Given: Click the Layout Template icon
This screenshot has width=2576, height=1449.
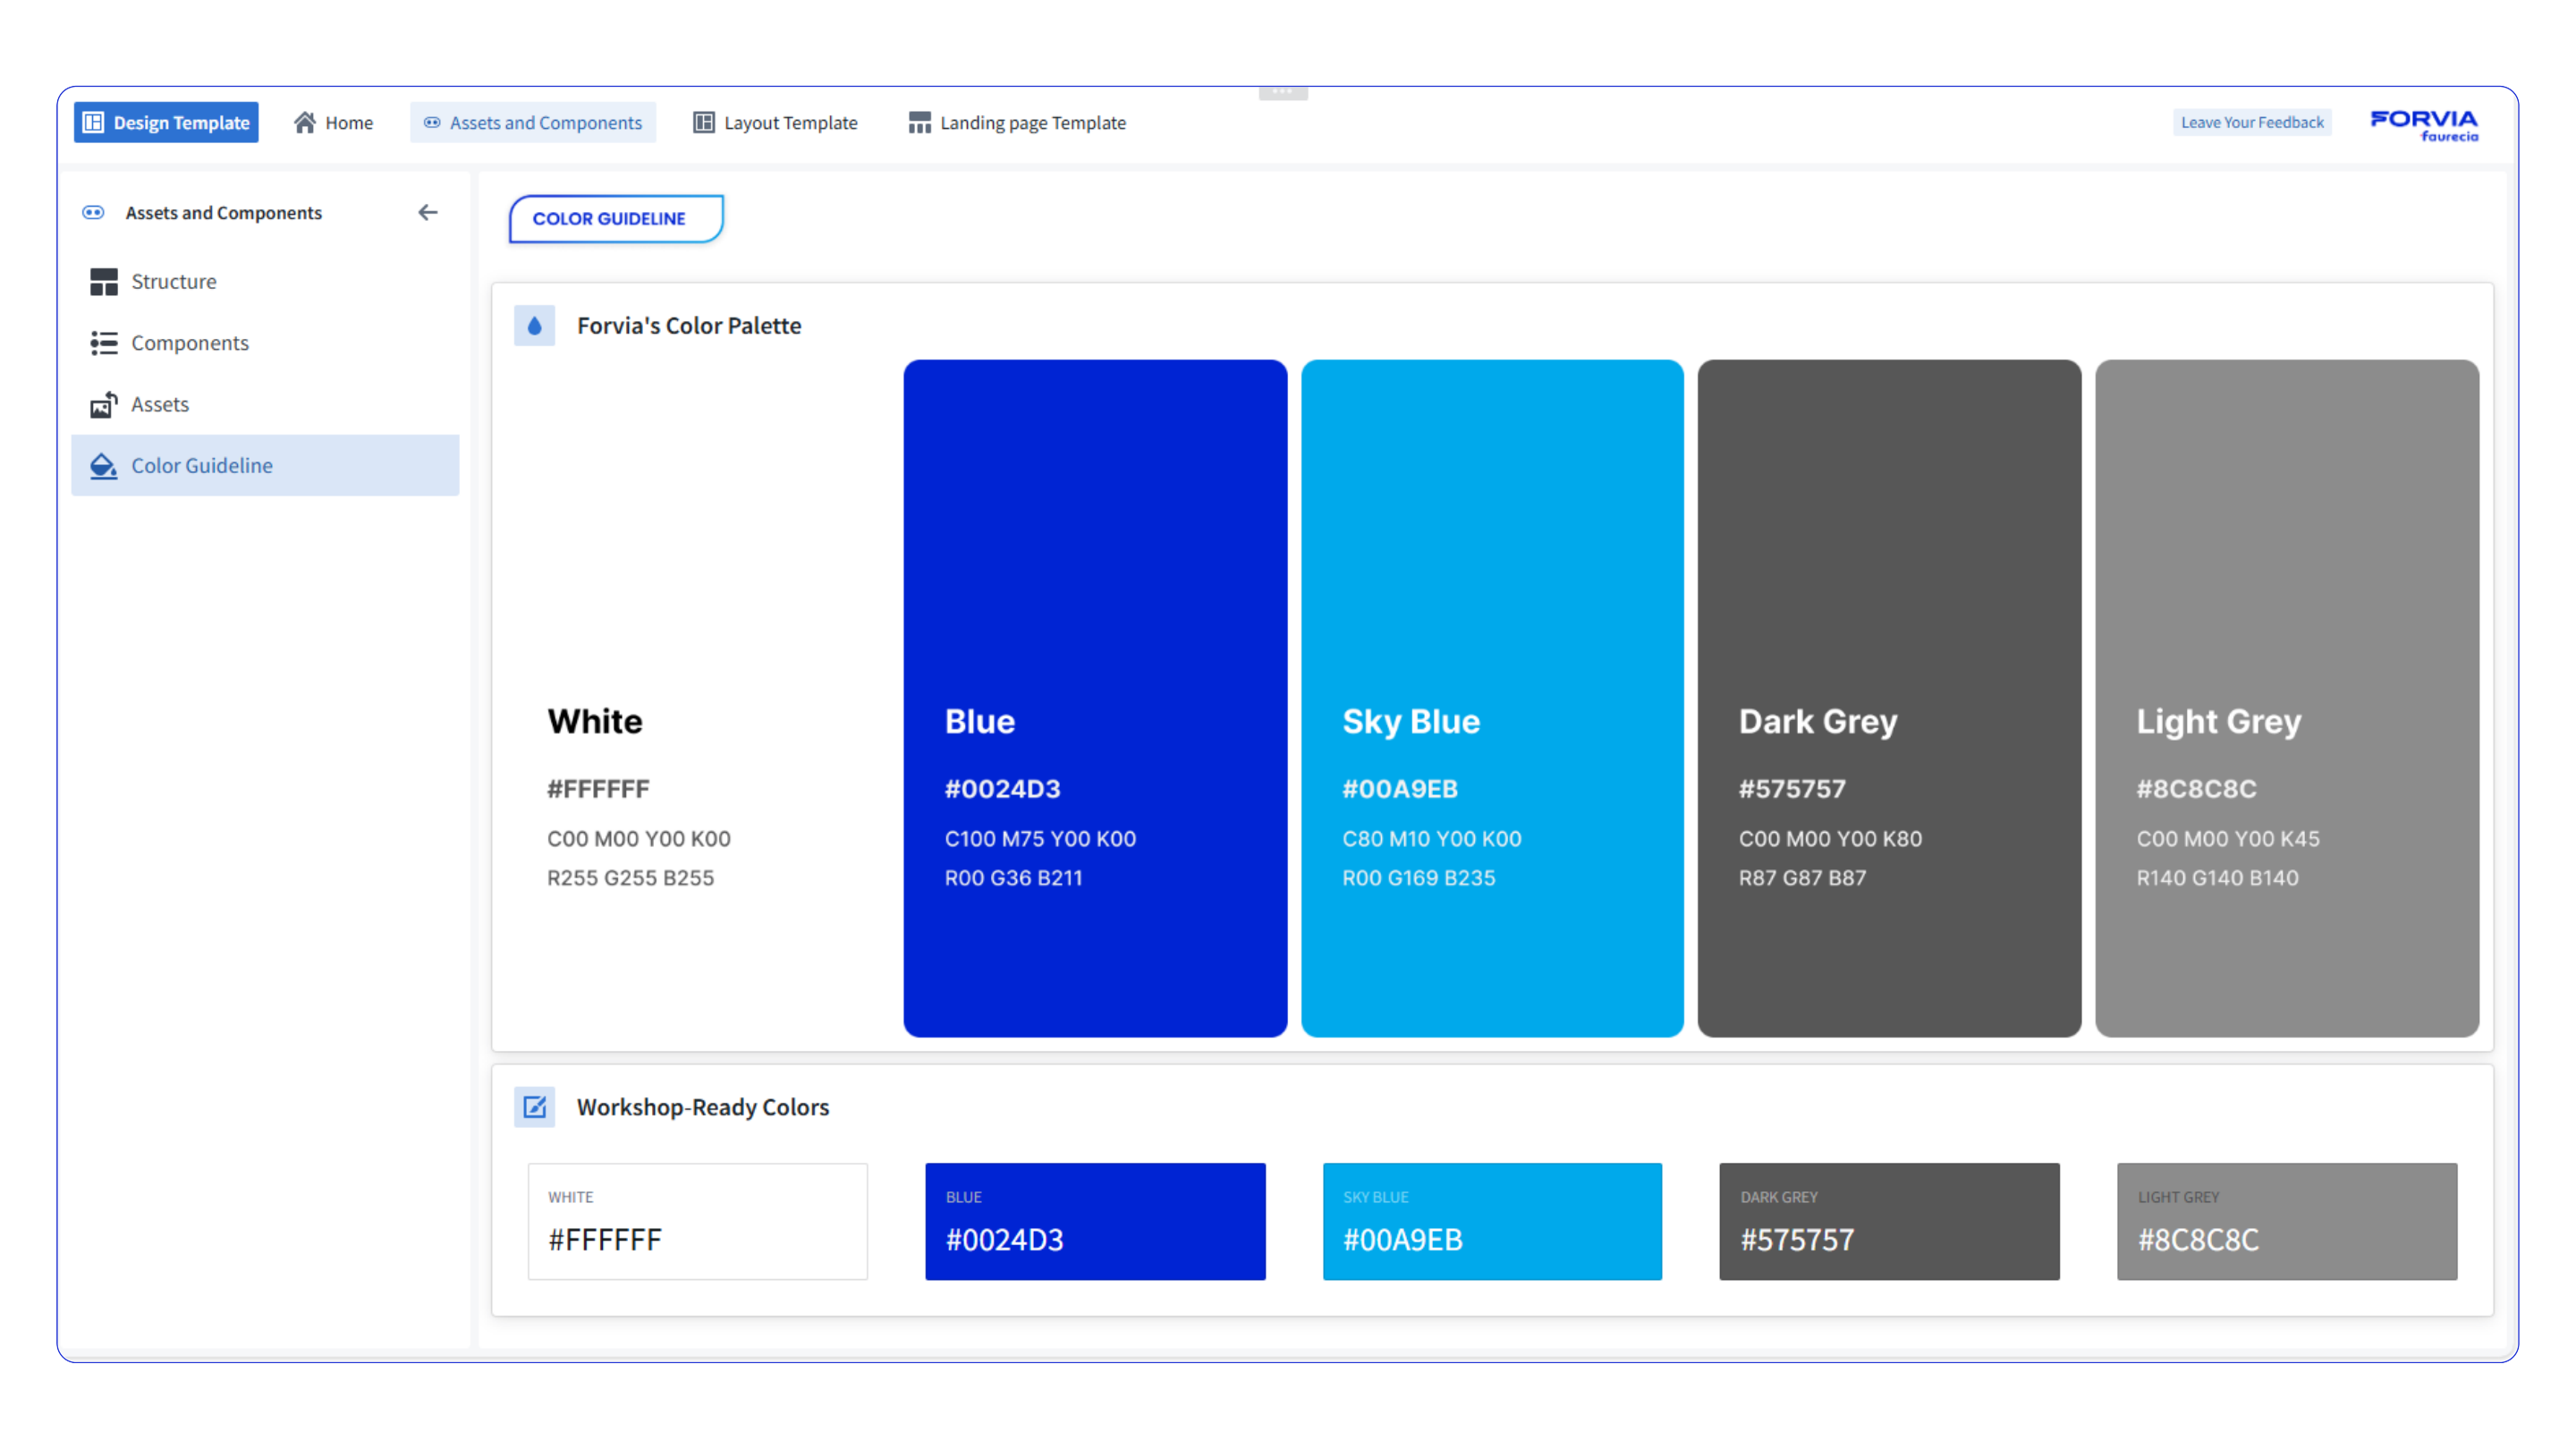Looking at the screenshot, I should coord(703,122).
